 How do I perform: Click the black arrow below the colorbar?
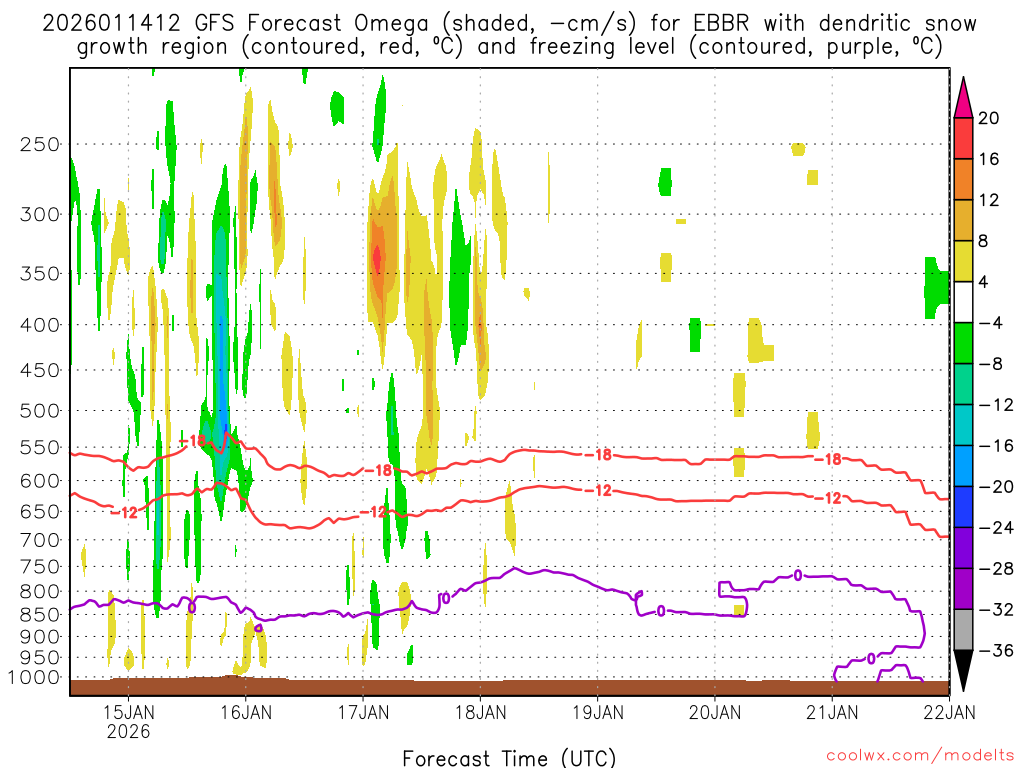click(x=962, y=670)
